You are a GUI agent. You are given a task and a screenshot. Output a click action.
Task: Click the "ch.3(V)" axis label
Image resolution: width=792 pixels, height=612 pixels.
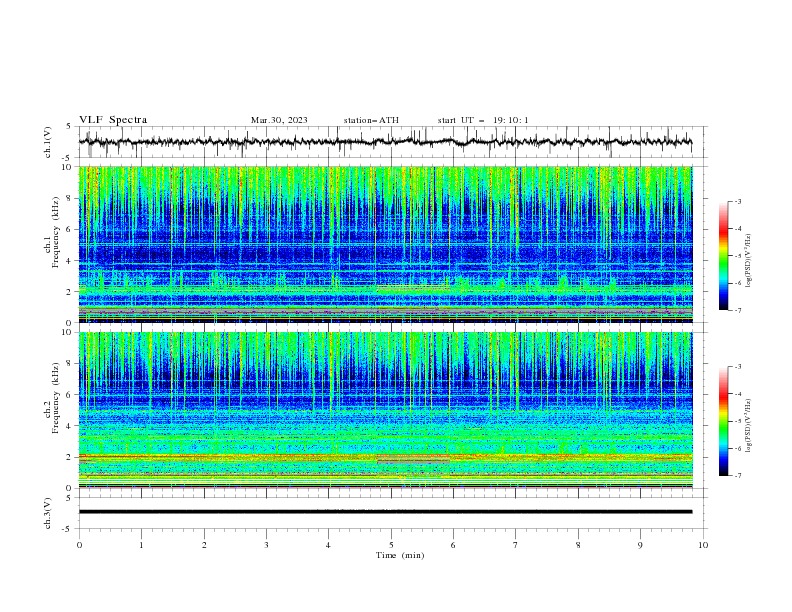click(48, 513)
